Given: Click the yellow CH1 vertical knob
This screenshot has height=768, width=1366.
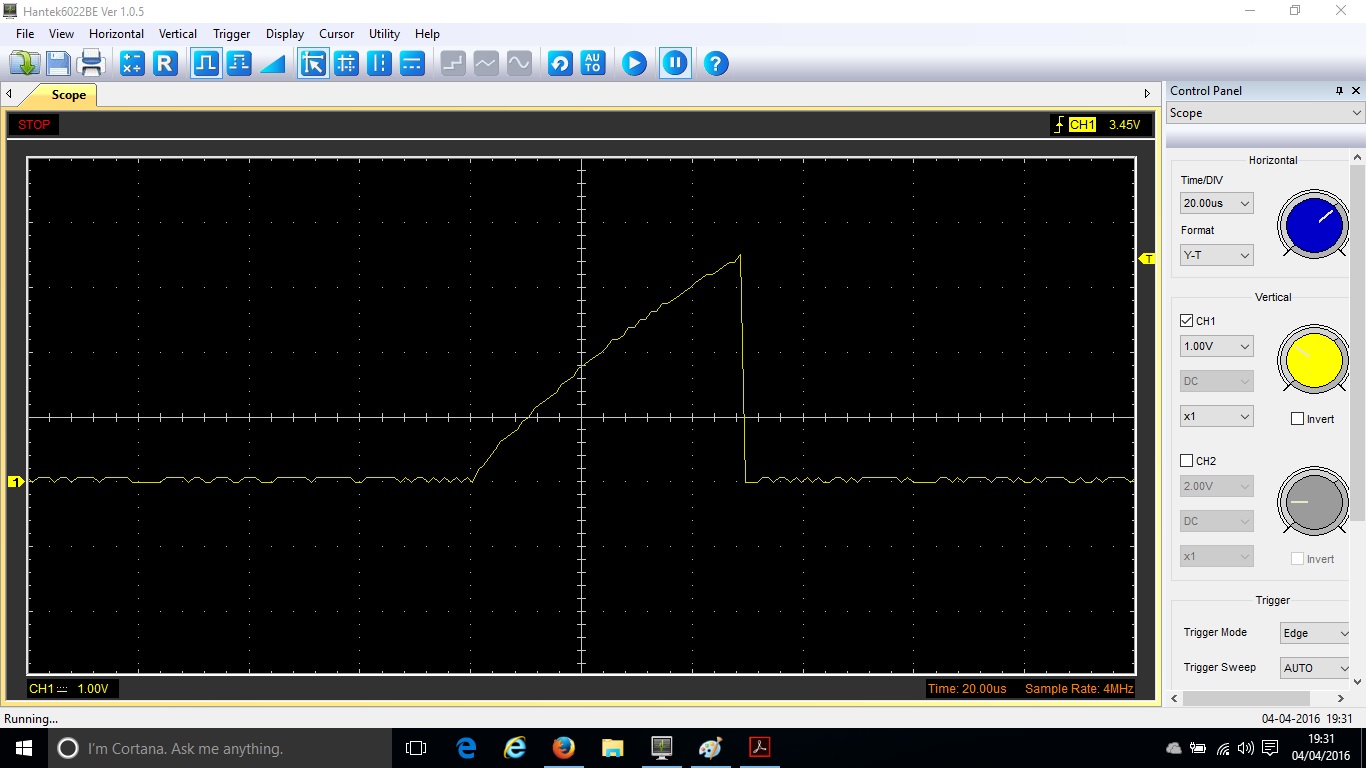Looking at the screenshot, I should pos(1313,361).
